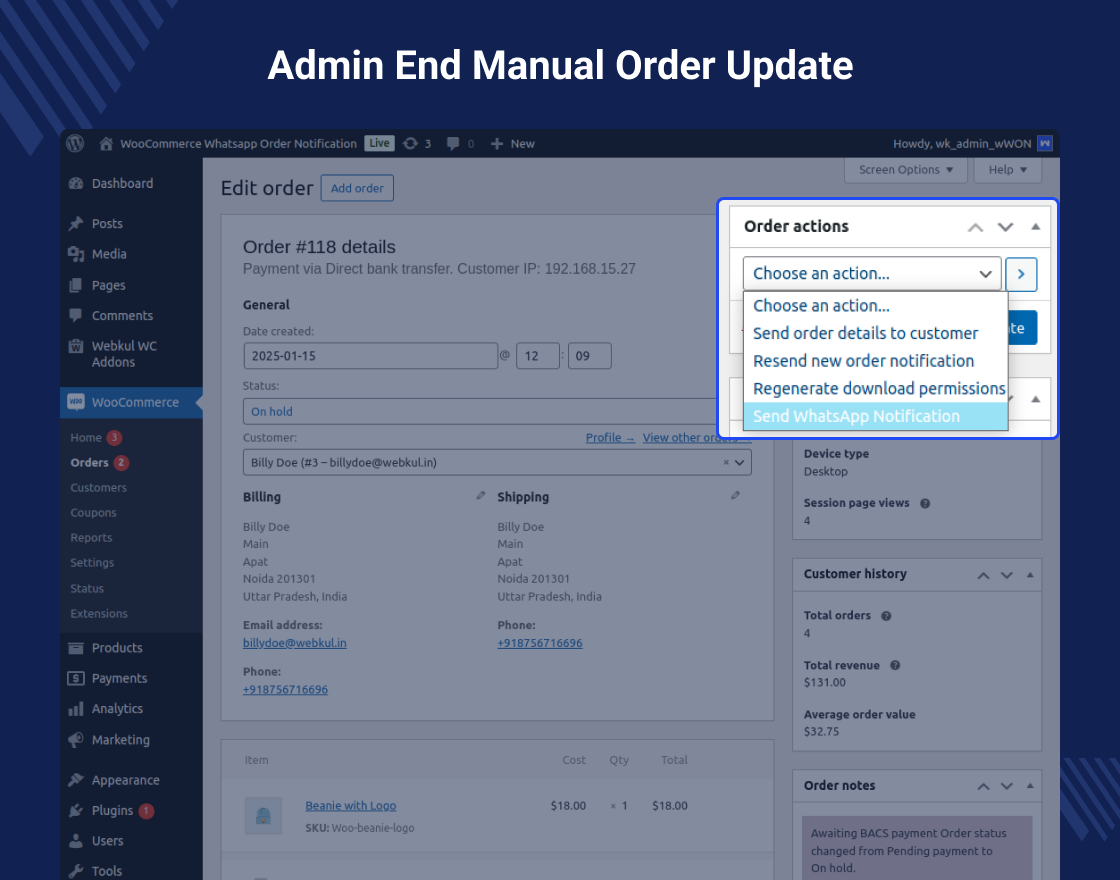
Task: Clear the selected customer with the x
Action: [x=726, y=463]
